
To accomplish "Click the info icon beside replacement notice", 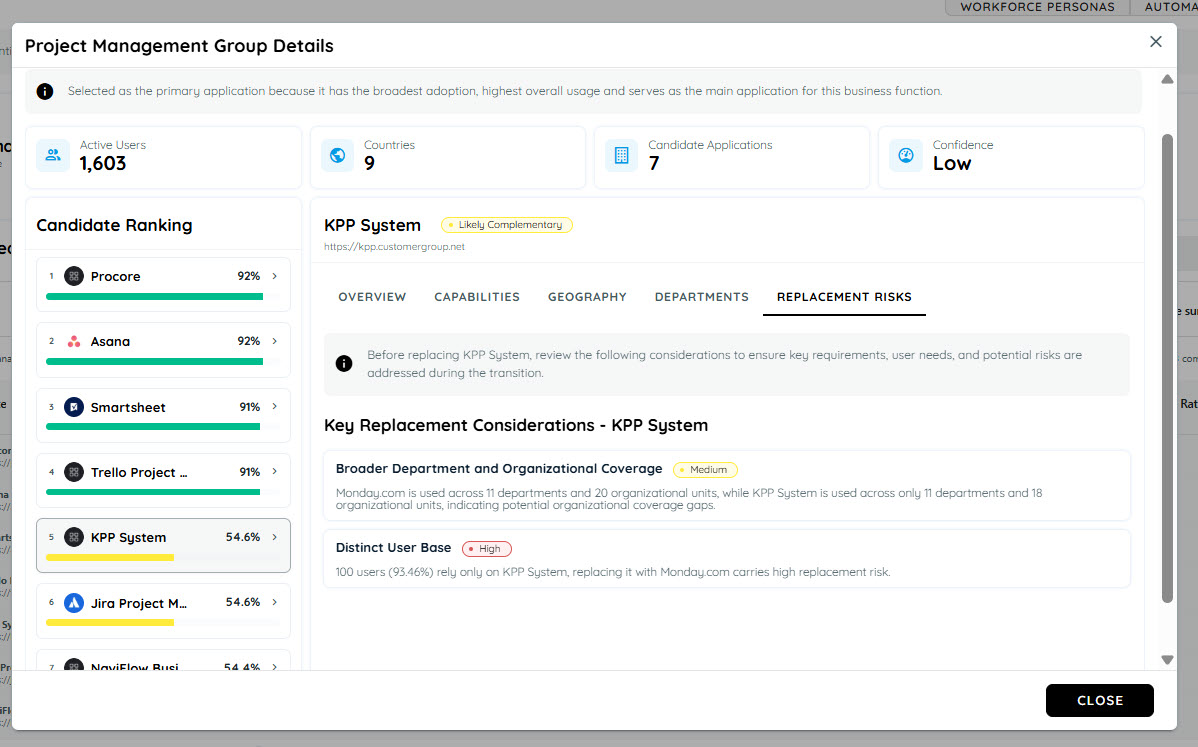I will coord(344,364).
